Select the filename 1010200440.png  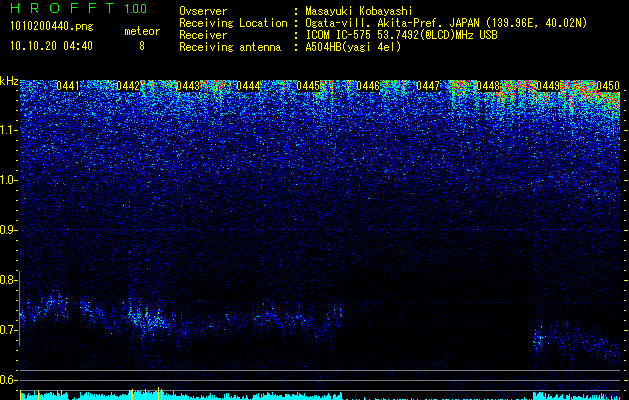pyautogui.click(x=52, y=27)
